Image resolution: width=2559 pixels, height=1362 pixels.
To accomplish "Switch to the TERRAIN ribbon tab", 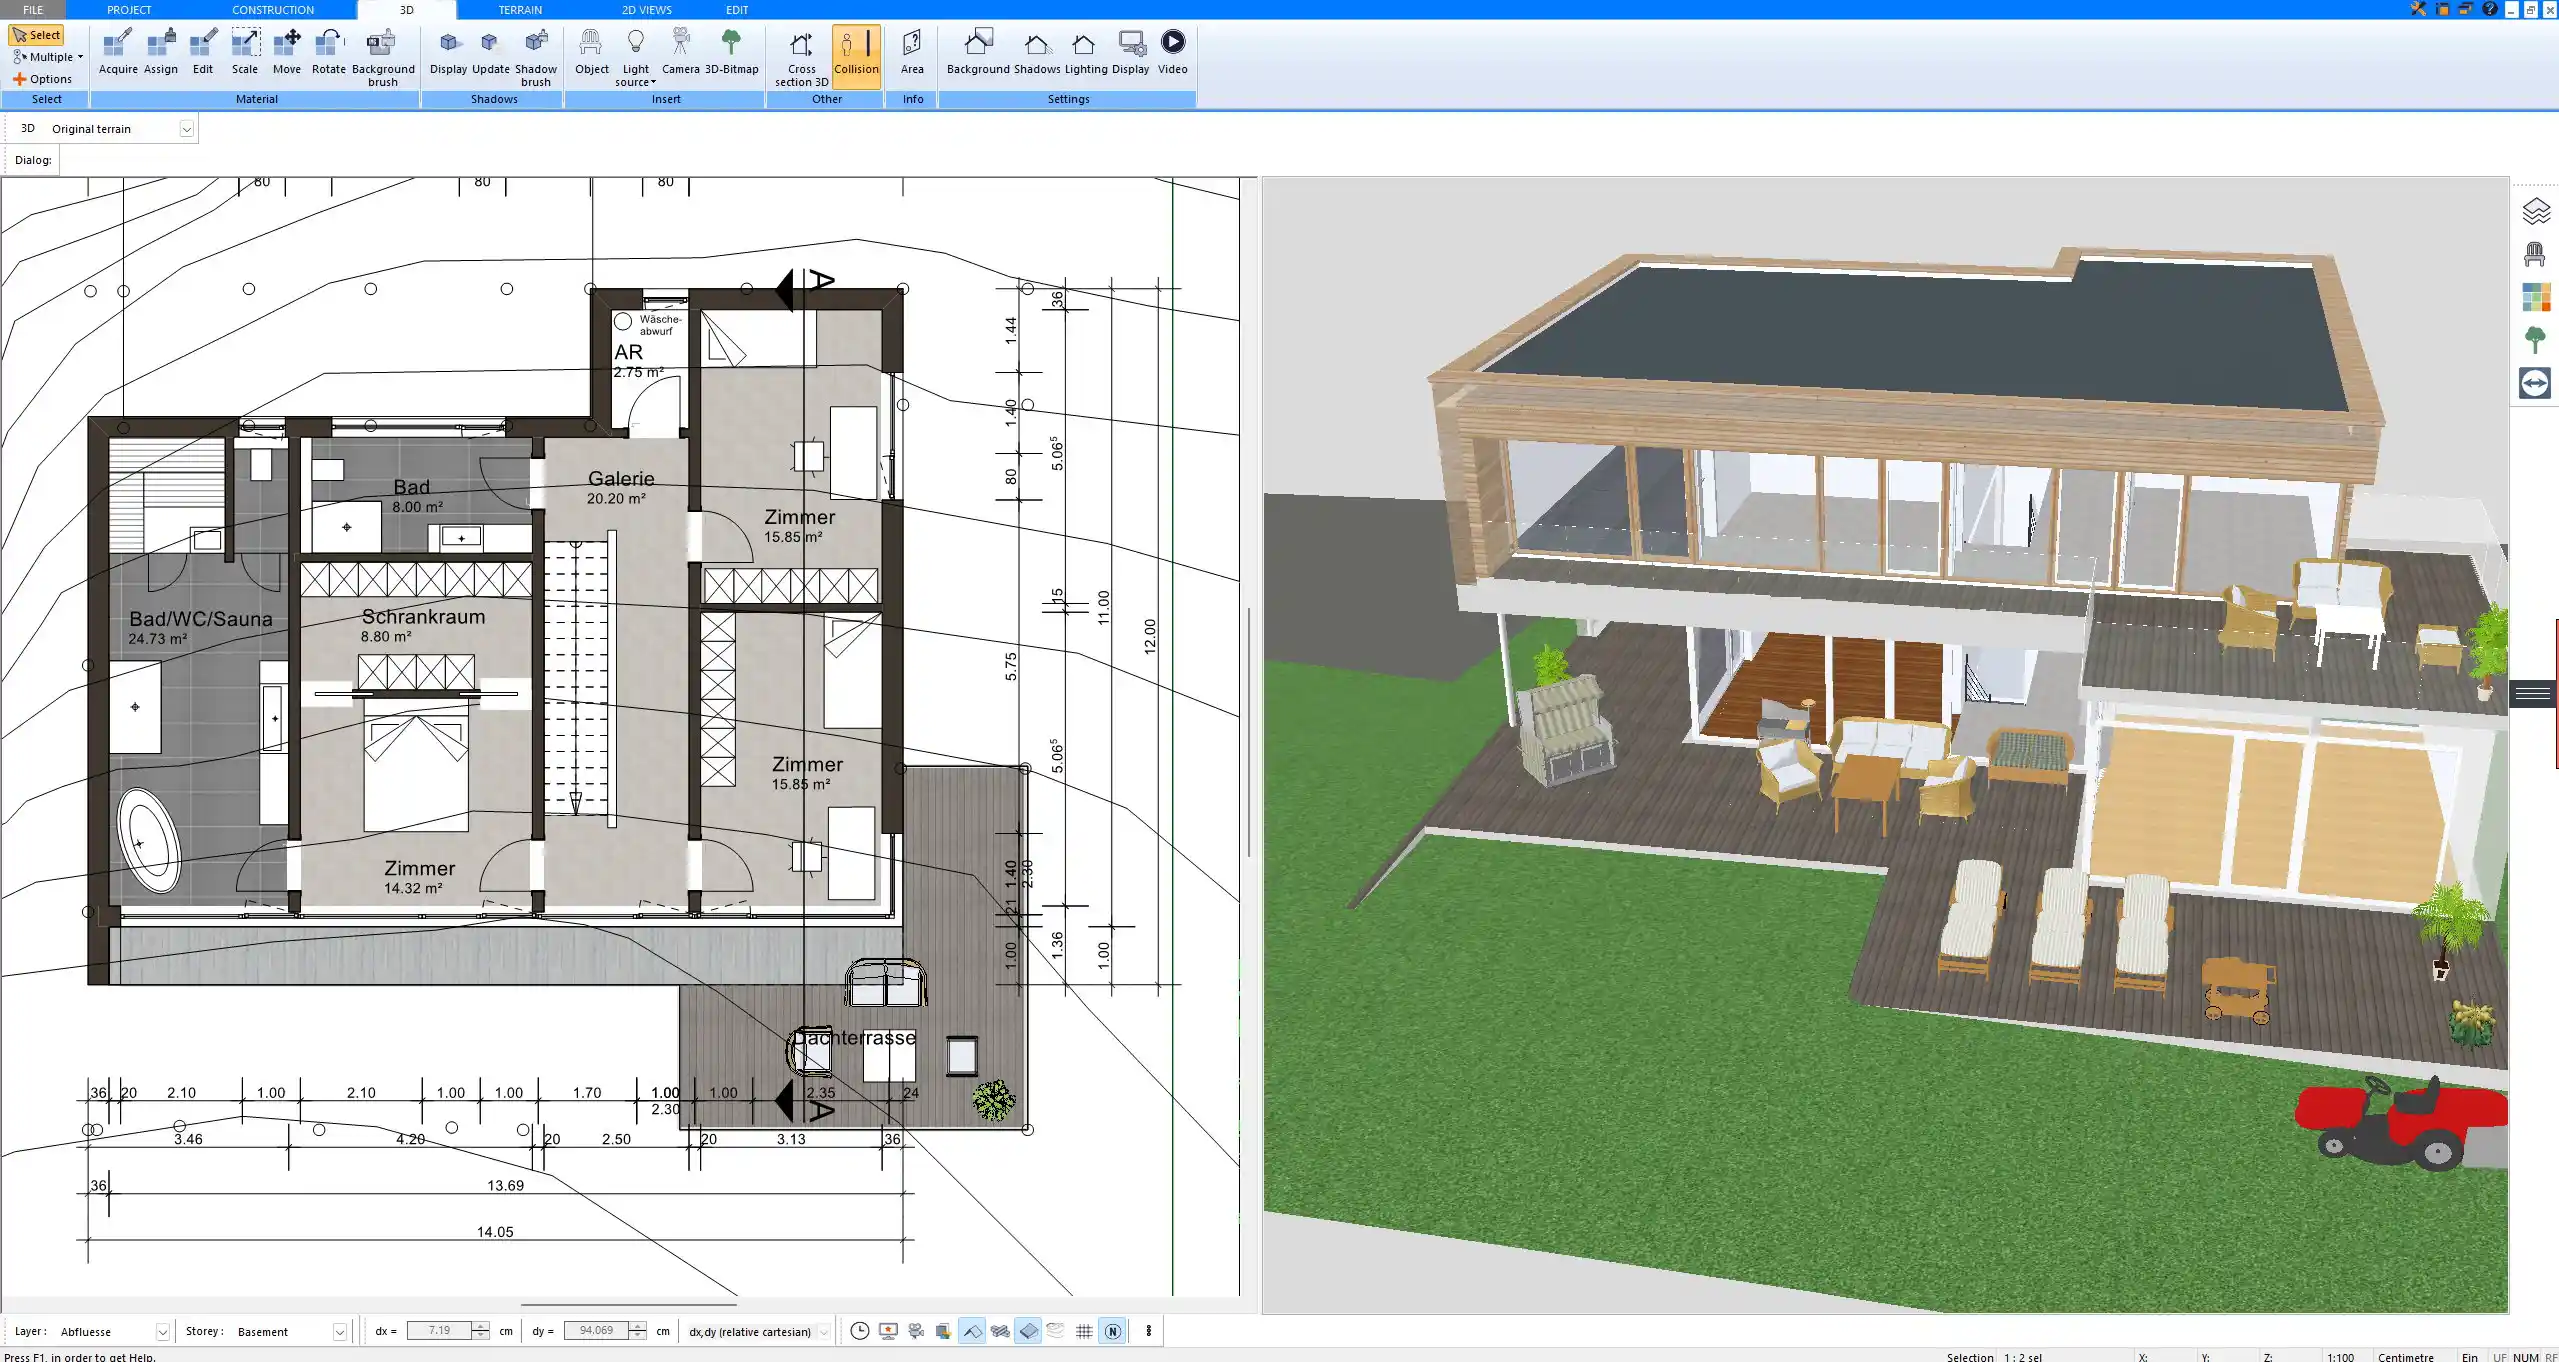I will tap(520, 9).
